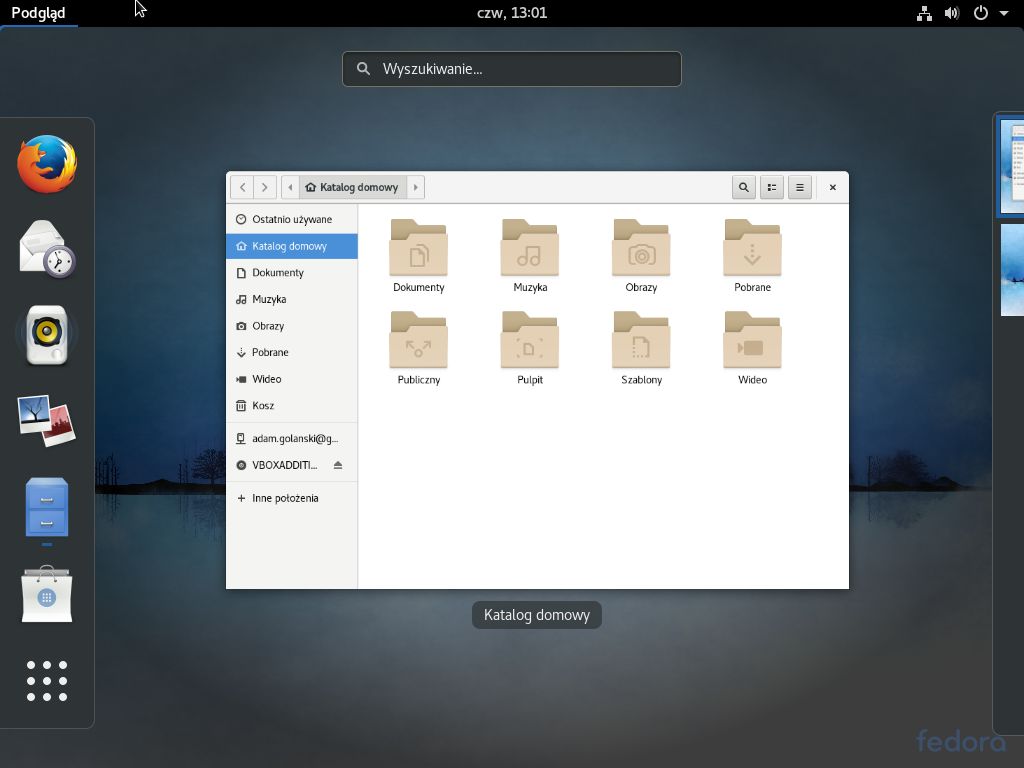The image size is (1024, 768).
Task: Open the Software store from the dock
Action: 46,594
